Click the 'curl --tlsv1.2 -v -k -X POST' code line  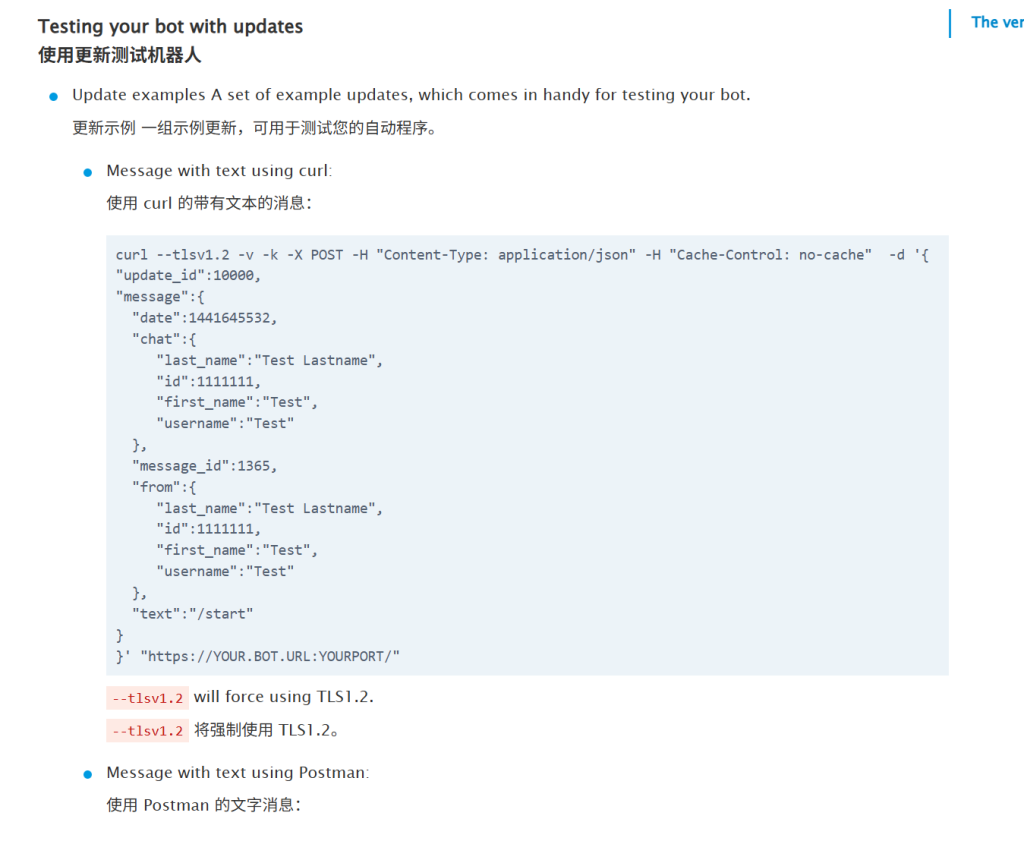click(522, 255)
